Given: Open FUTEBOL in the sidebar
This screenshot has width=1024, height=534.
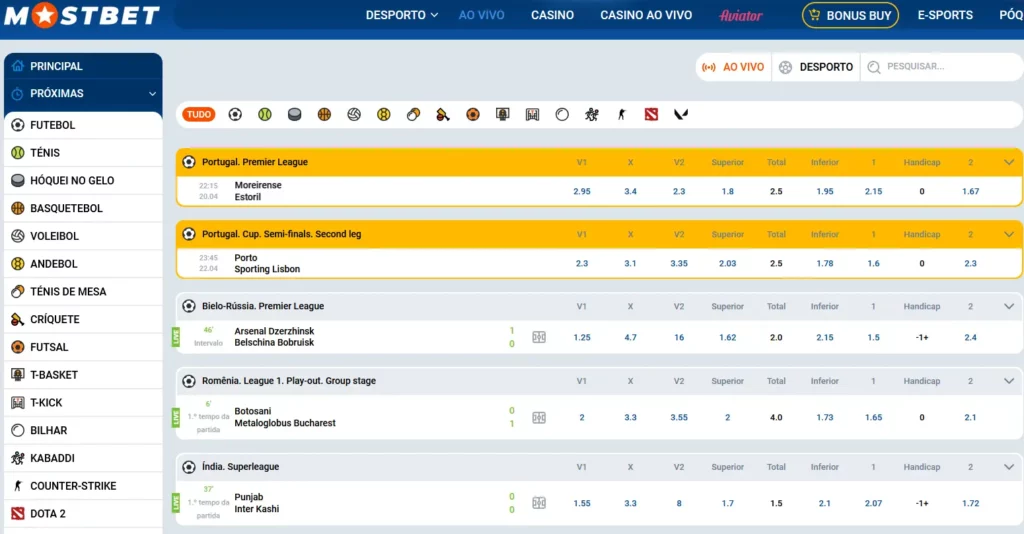Looking at the screenshot, I should [83, 125].
